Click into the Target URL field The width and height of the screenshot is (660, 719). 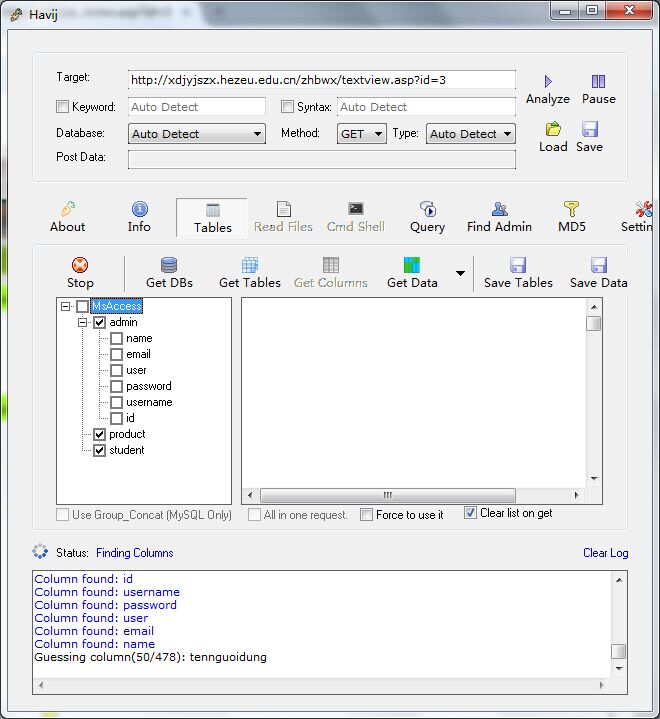pos(322,80)
